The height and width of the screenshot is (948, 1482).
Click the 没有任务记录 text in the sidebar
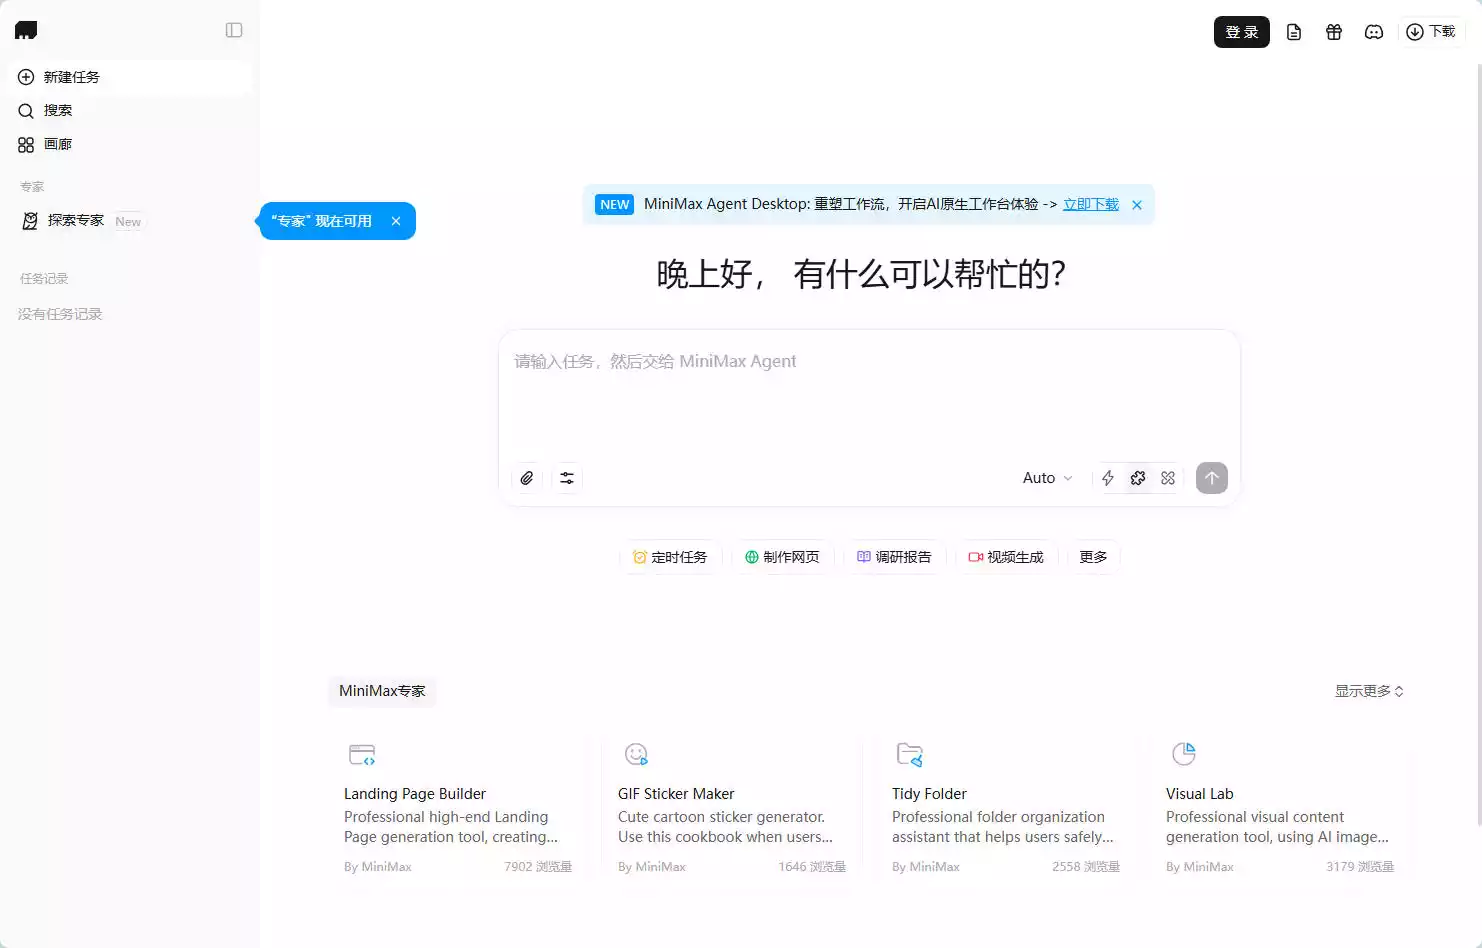[x=60, y=314]
